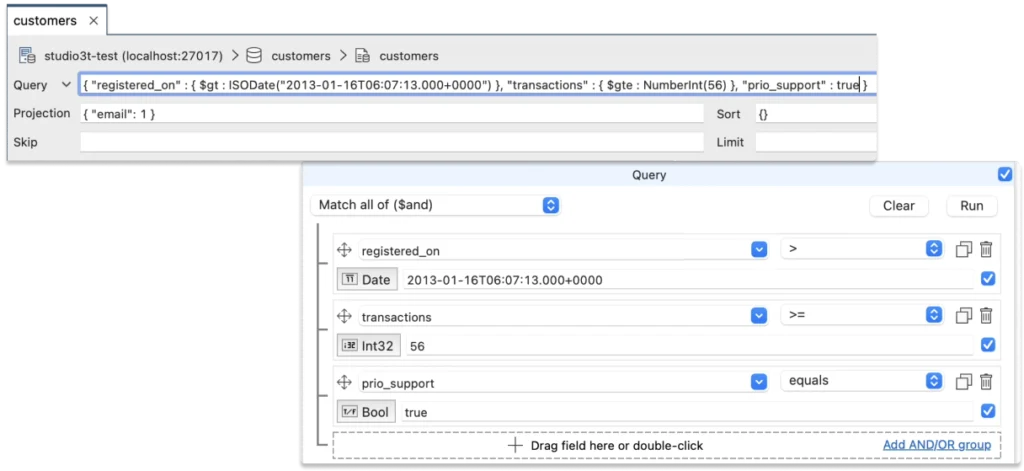This screenshot has width=1024, height=471.
Task: Click the Drag field here or double-click area
Action: (666, 446)
